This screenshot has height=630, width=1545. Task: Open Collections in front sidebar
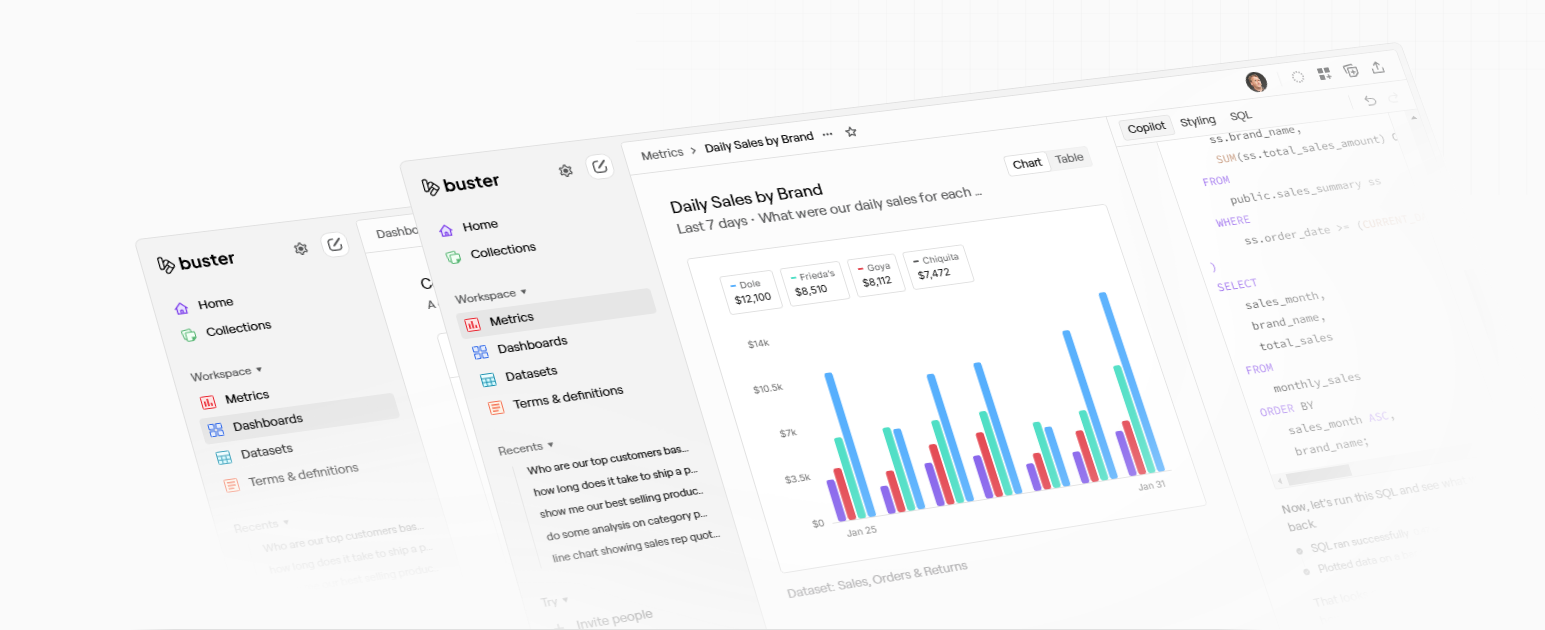pyautogui.click(x=503, y=249)
